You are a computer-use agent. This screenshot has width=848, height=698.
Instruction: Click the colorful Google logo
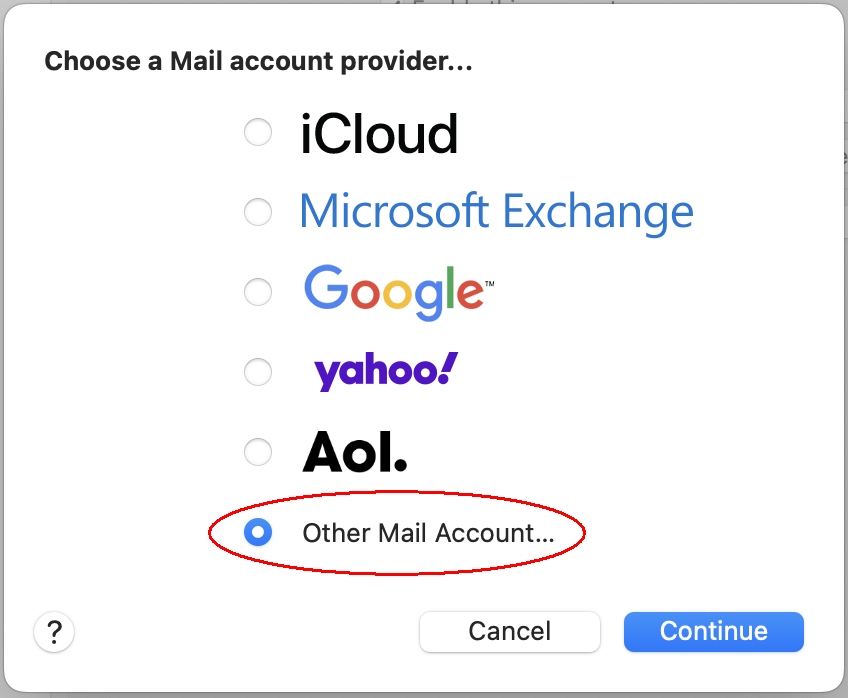point(393,292)
